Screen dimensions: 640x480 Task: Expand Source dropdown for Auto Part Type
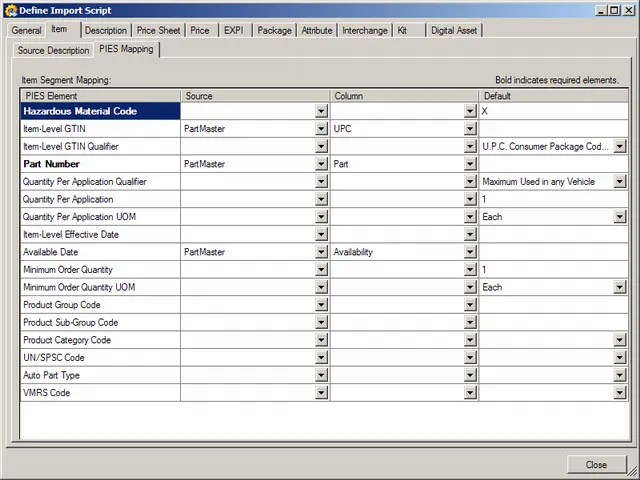[321, 375]
